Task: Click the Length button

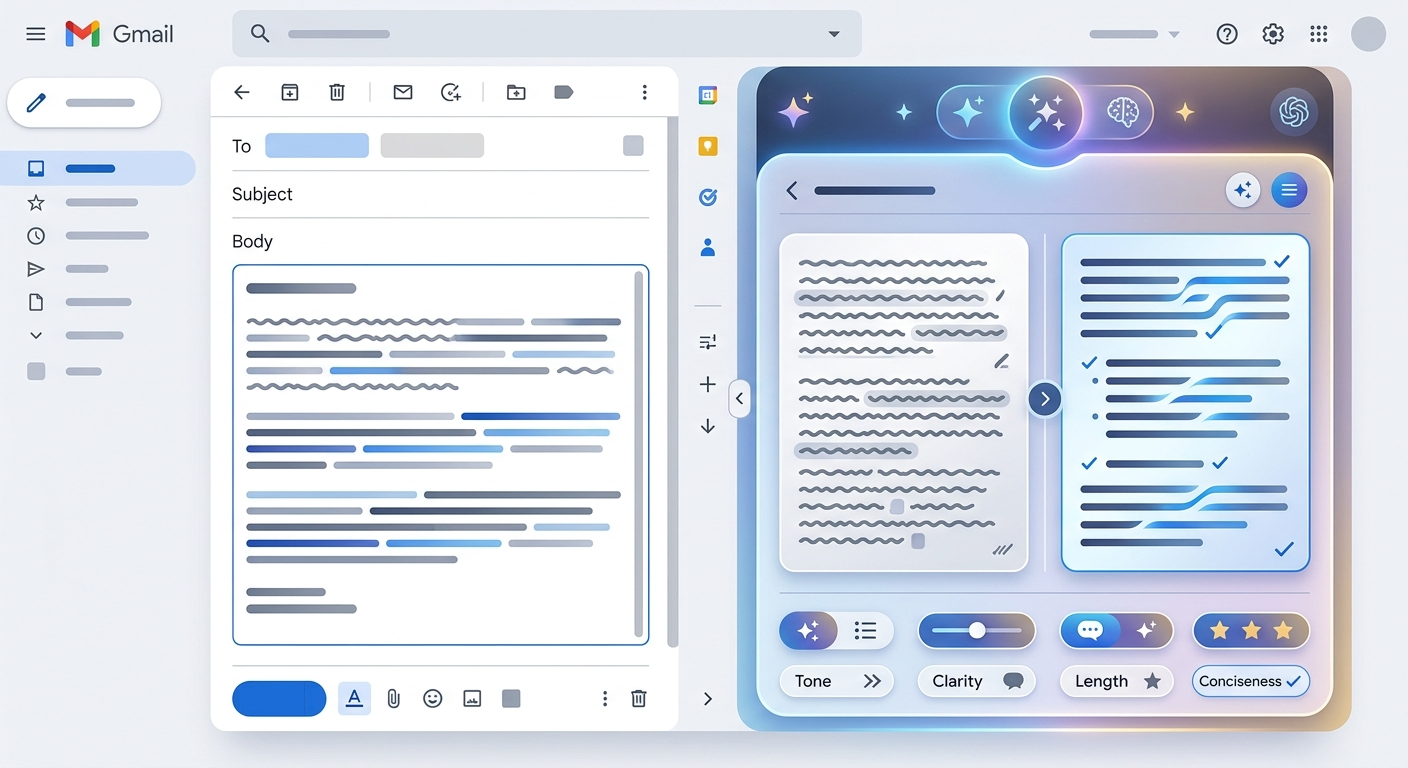Action: coord(1117,681)
